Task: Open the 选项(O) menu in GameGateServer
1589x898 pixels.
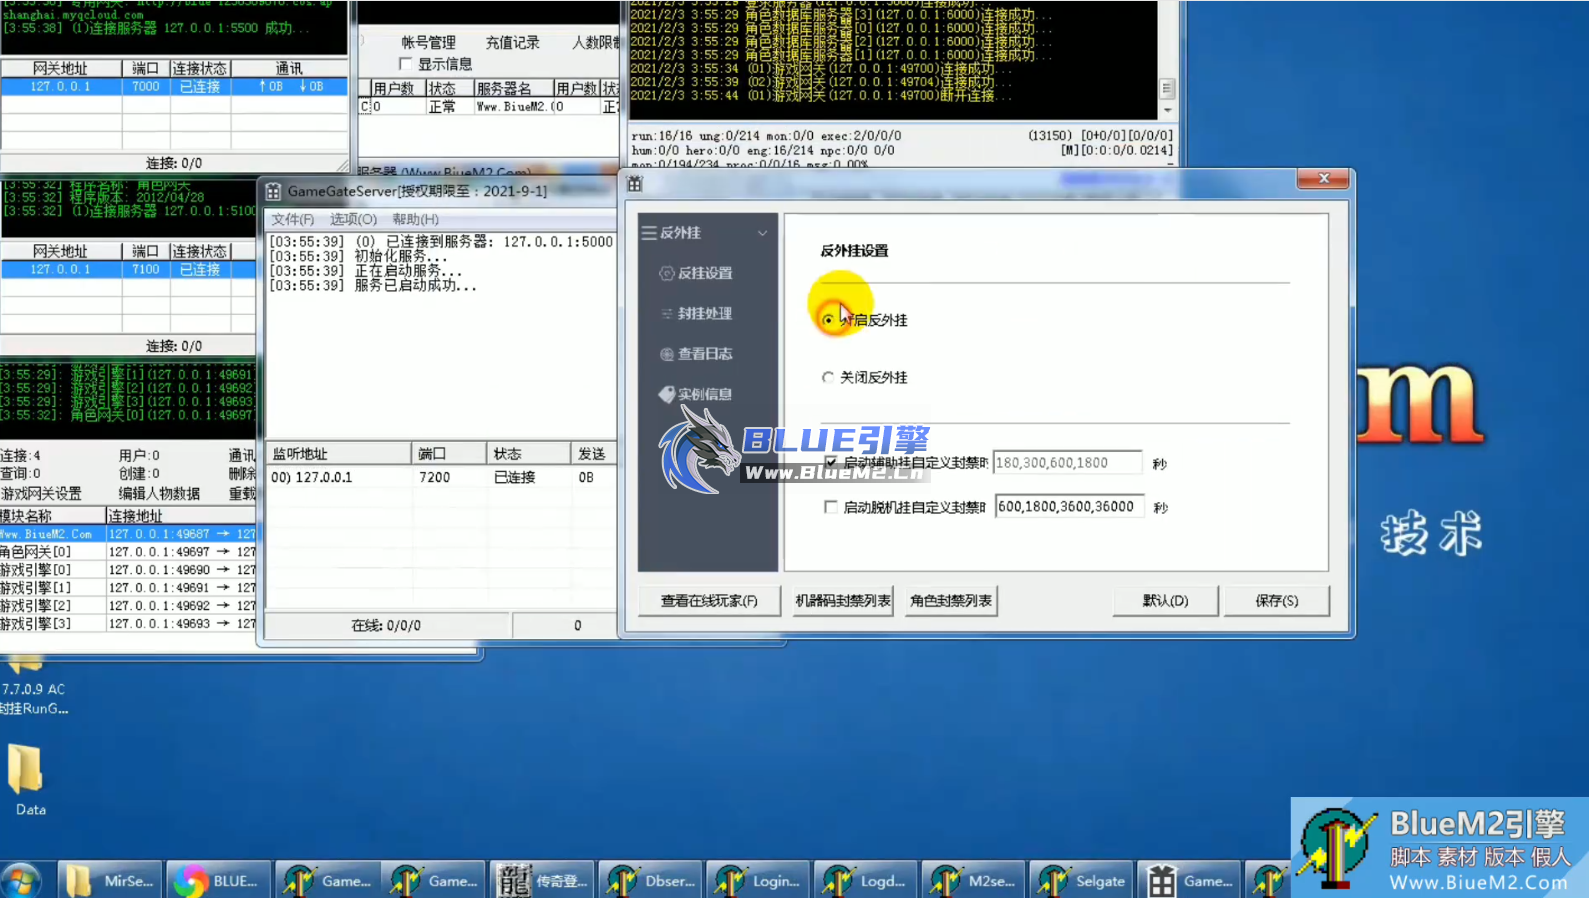Action: click(353, 219)
